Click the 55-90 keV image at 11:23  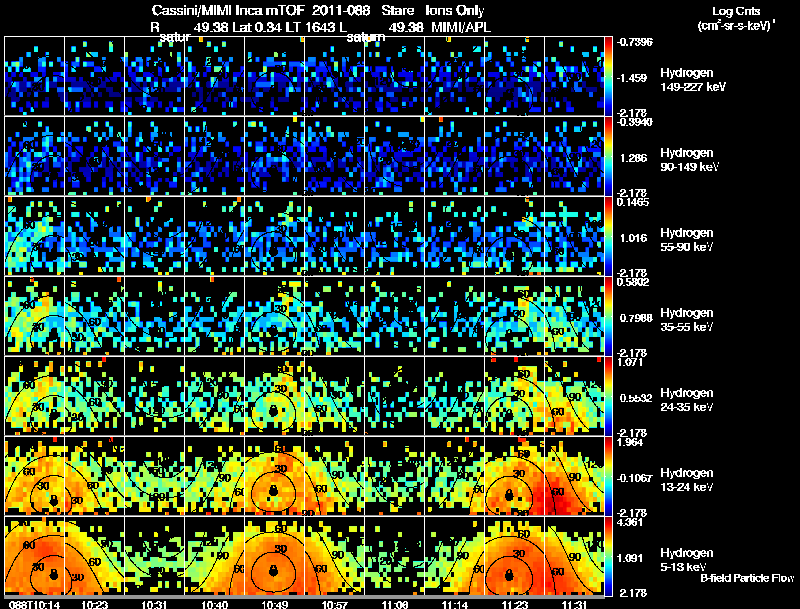[514, 236]
